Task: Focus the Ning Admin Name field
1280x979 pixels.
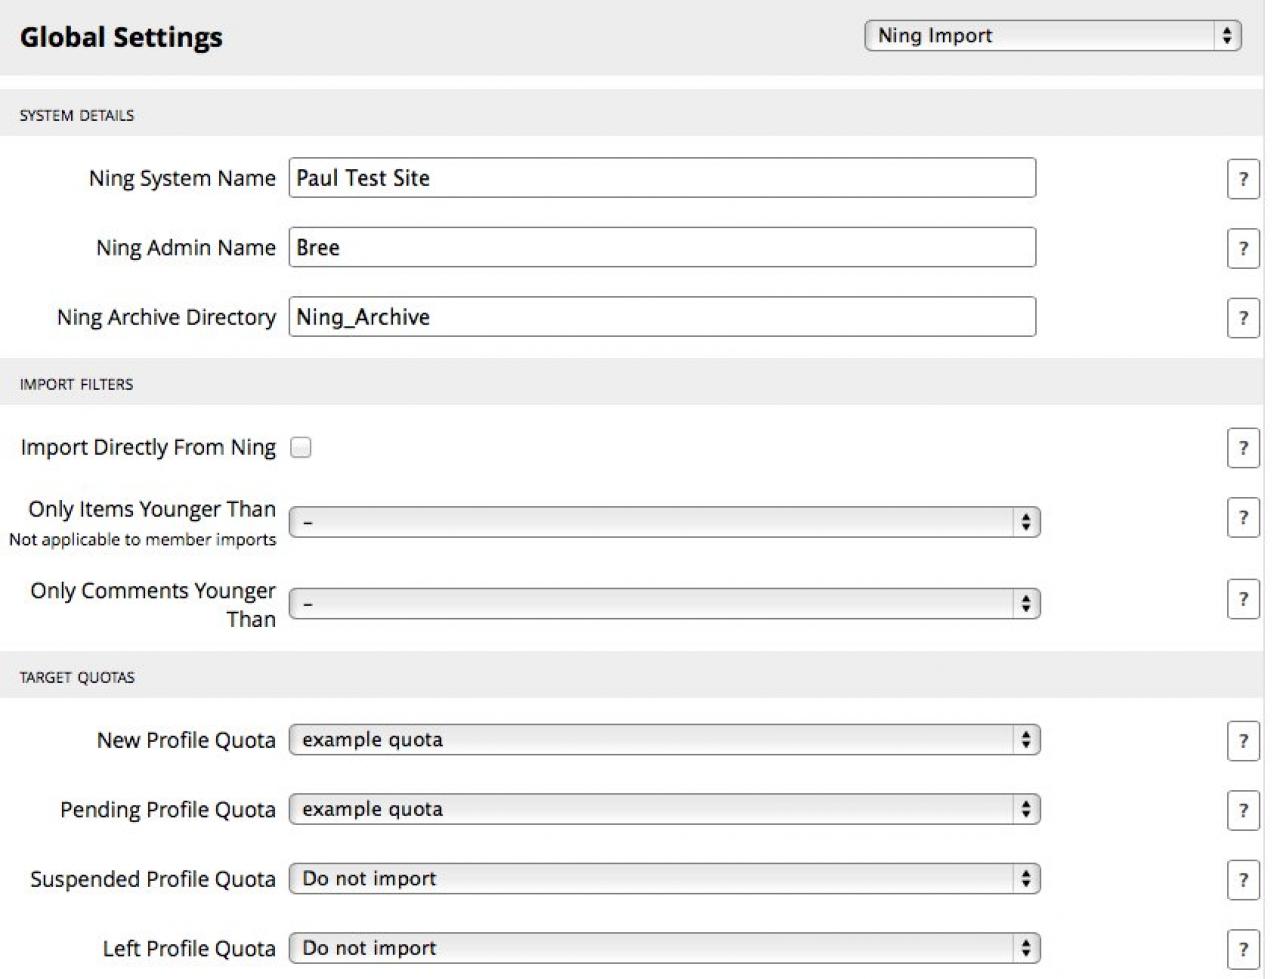Action: (662, 248)
